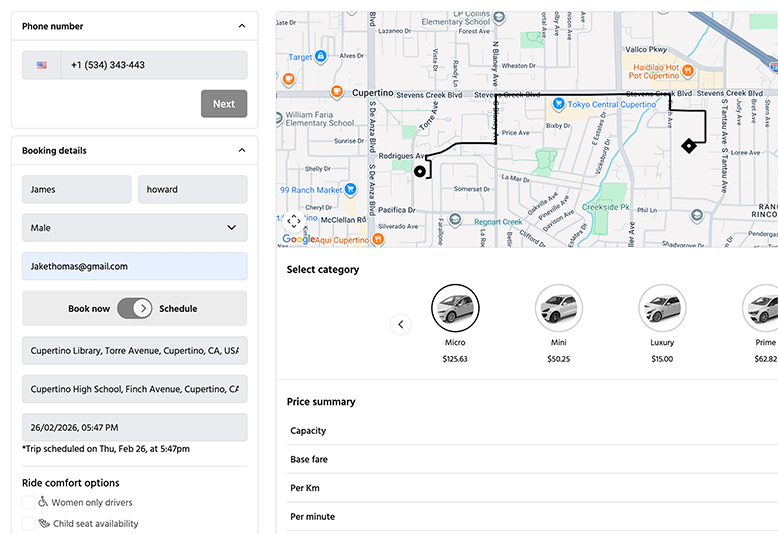
Task: Click the Book now label
Action: coord(89,309)
